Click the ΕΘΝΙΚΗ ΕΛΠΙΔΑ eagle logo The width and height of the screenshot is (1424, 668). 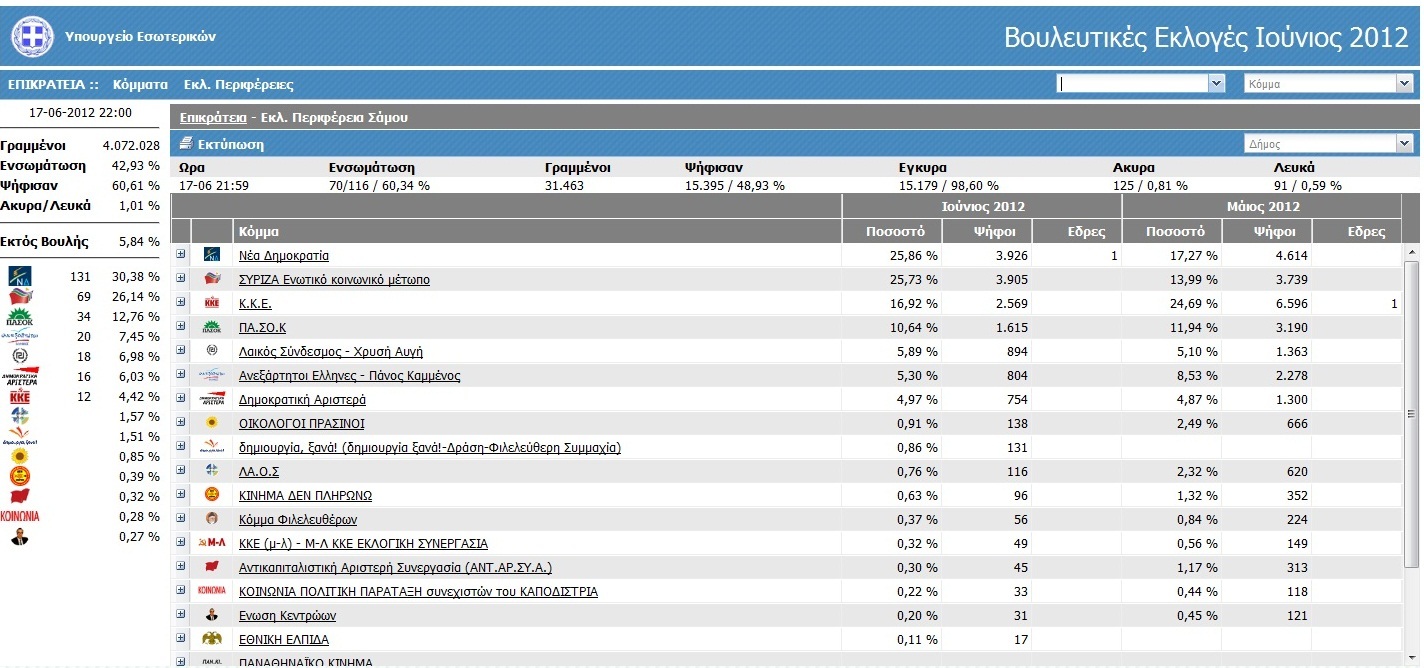coord(211,639)
